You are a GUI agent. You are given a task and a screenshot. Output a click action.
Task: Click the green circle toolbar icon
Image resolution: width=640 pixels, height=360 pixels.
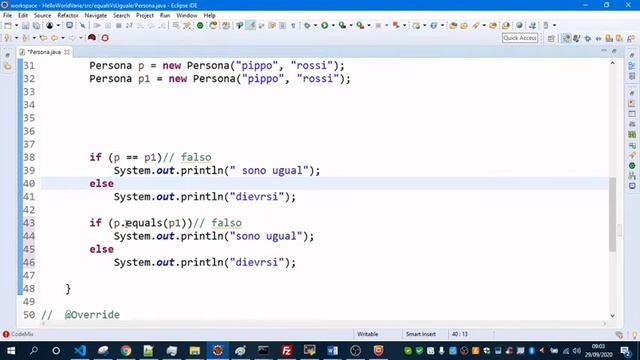point(200,25)
